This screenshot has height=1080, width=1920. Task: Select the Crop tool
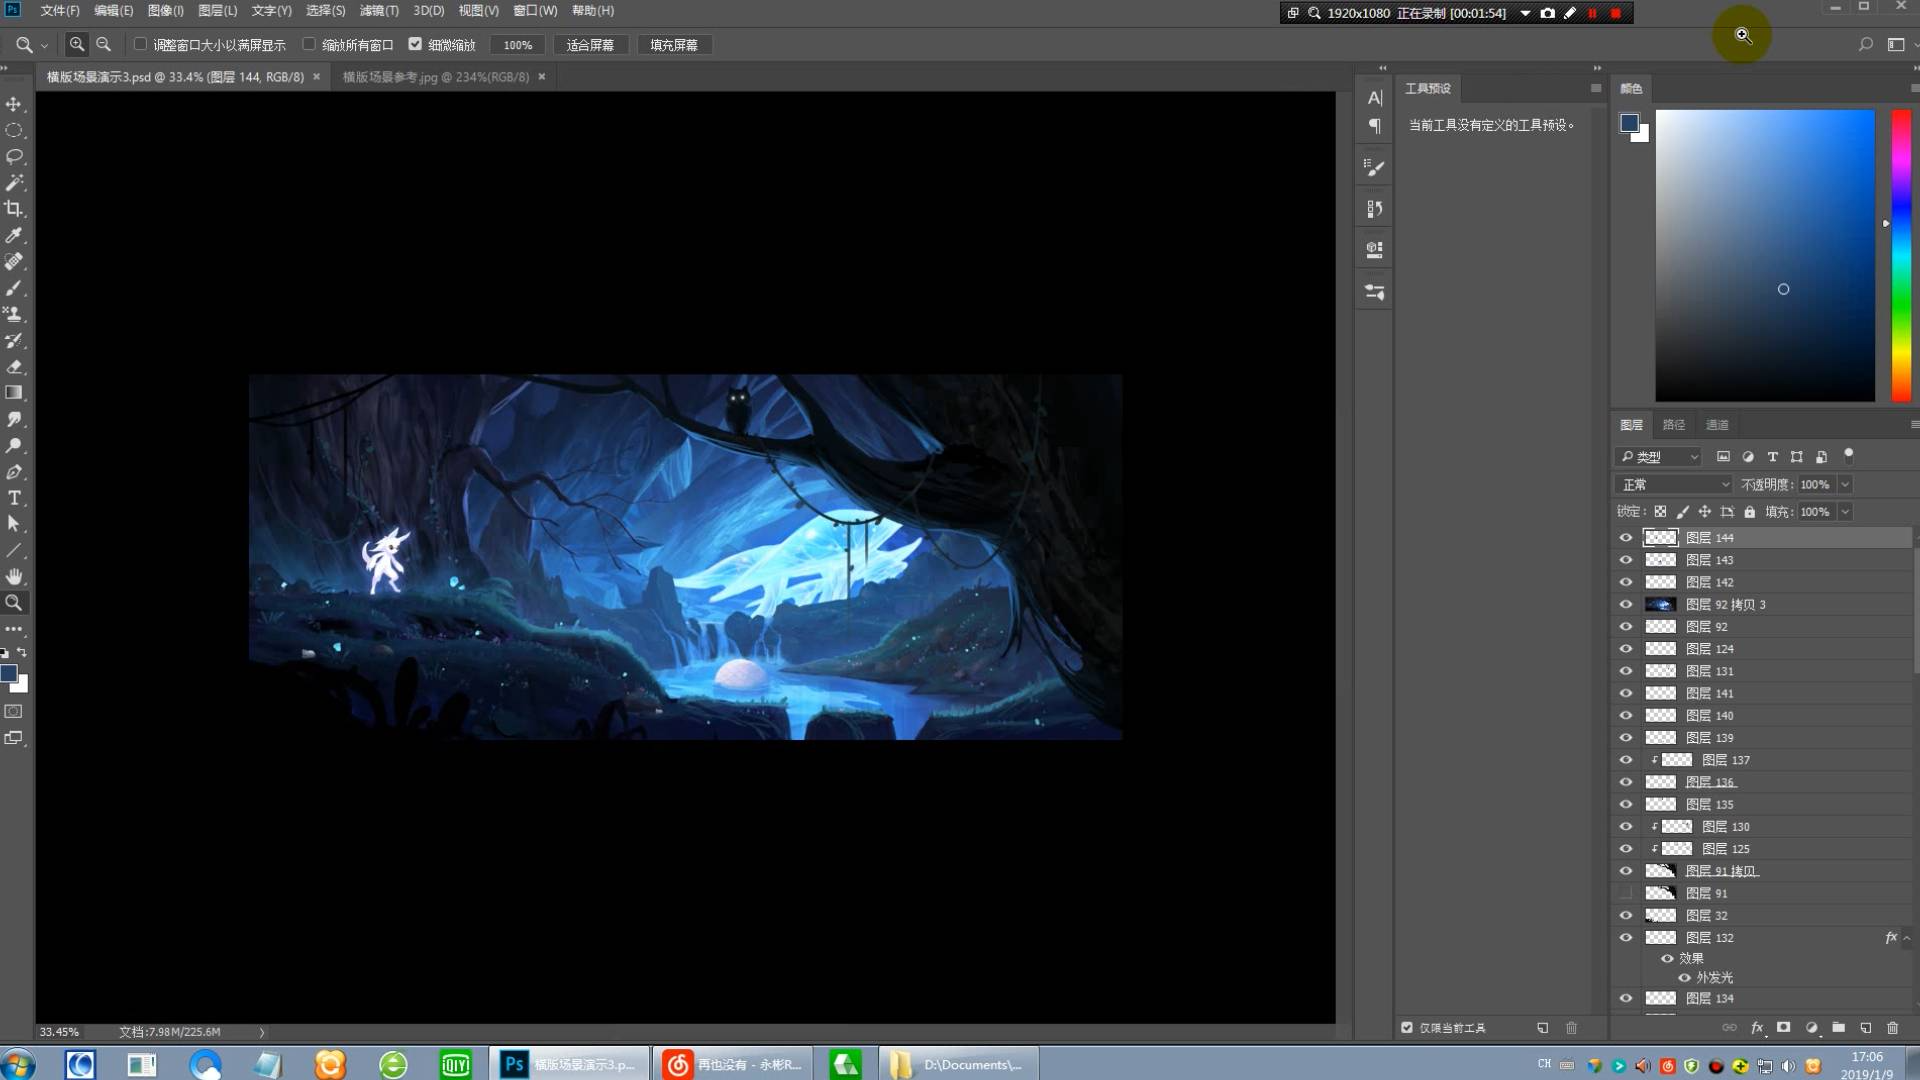14,209
